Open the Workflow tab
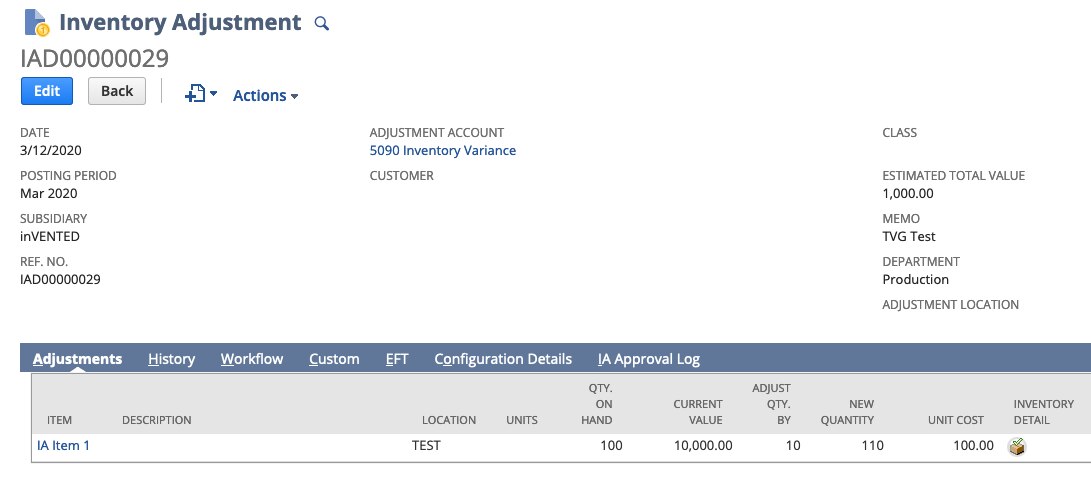The image size is (1091, 490). click(252, 359)
